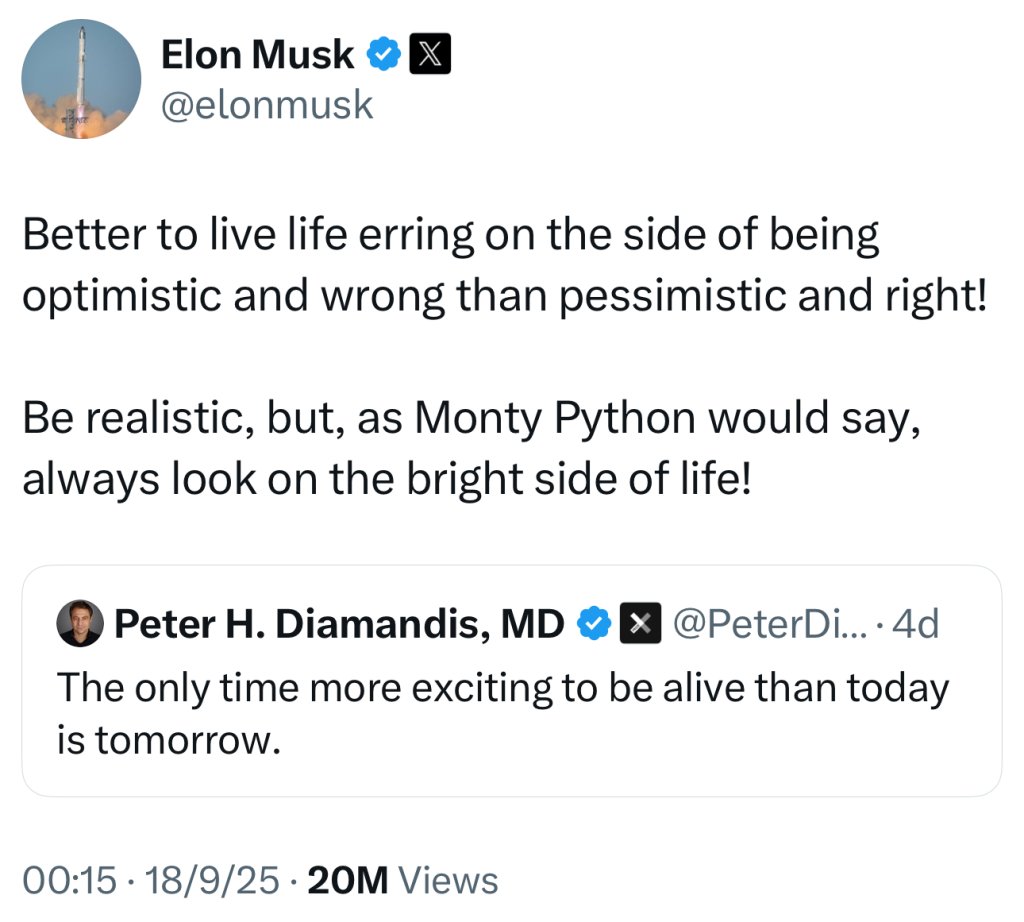Open the @elonmusk handle link
Screen dimensions: 1024x922
coord(267,103)
